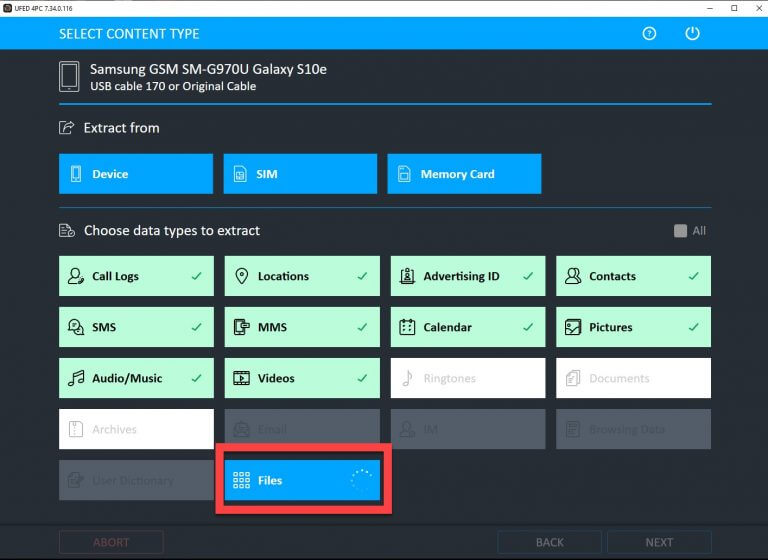Click the Memory Card icon
The width and height of the screenshot is (768, 560).
[404, 174]
